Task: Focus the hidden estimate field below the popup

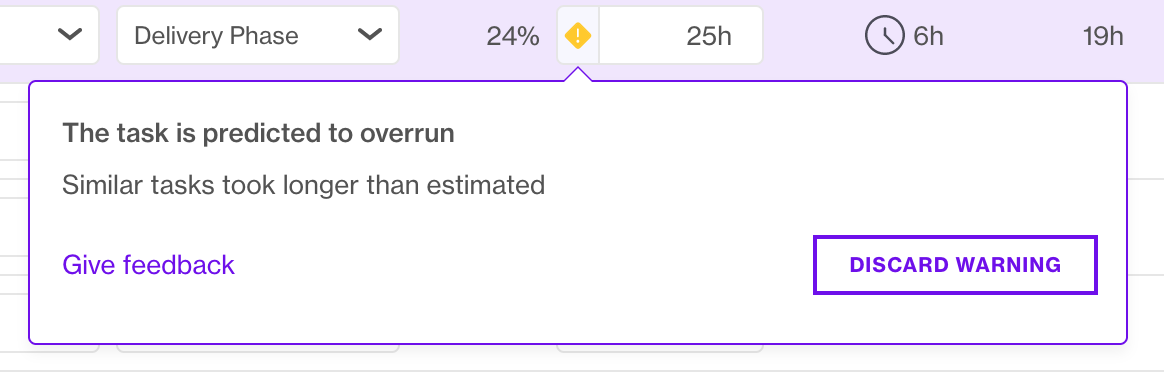Action: point(660,348)
